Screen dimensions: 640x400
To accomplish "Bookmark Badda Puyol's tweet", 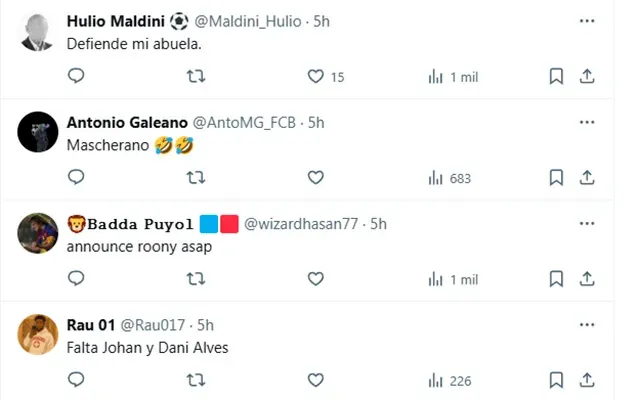I will [557, 279].
